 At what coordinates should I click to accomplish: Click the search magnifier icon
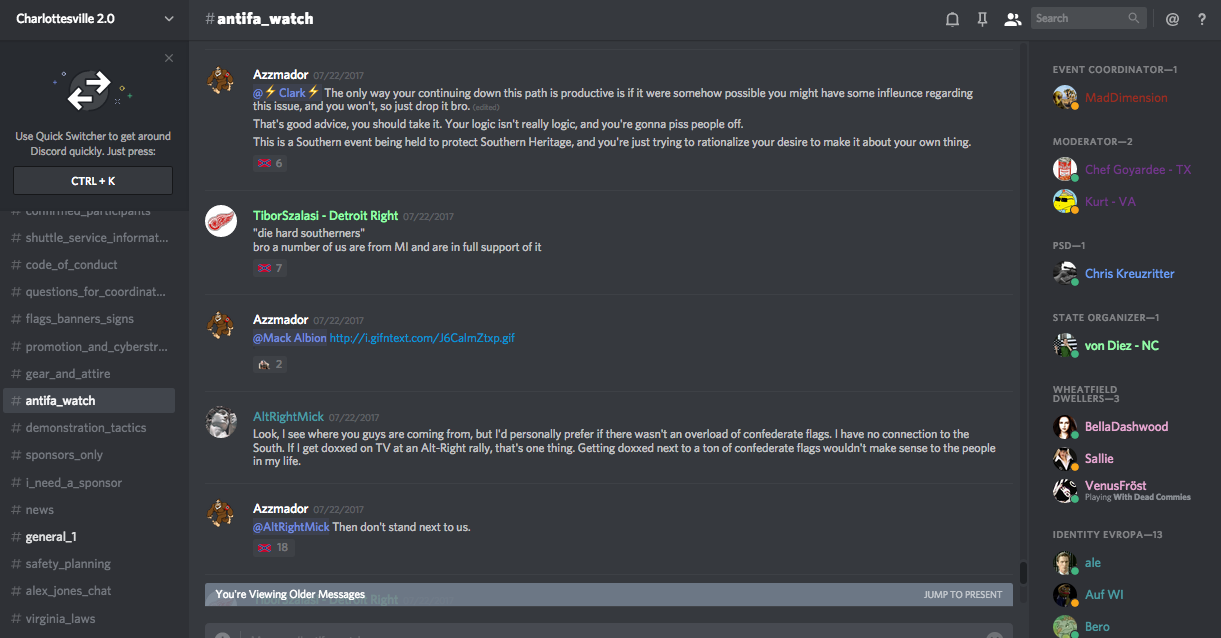[1134, 18]
